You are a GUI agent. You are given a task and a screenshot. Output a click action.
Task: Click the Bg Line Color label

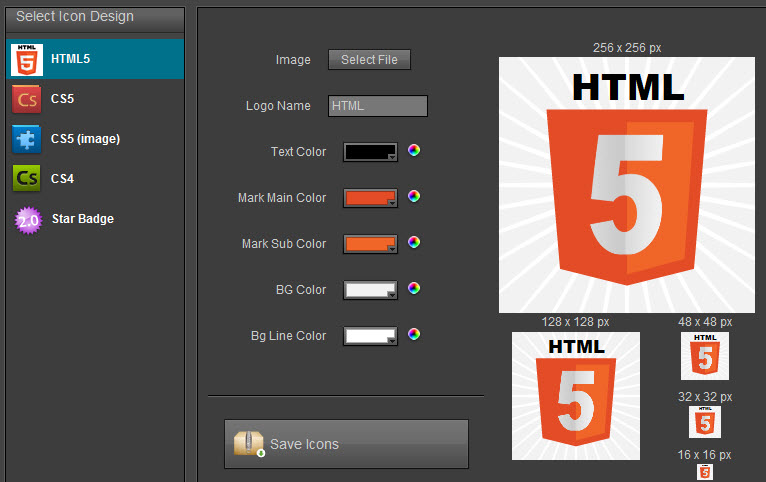tap(288, 336)
